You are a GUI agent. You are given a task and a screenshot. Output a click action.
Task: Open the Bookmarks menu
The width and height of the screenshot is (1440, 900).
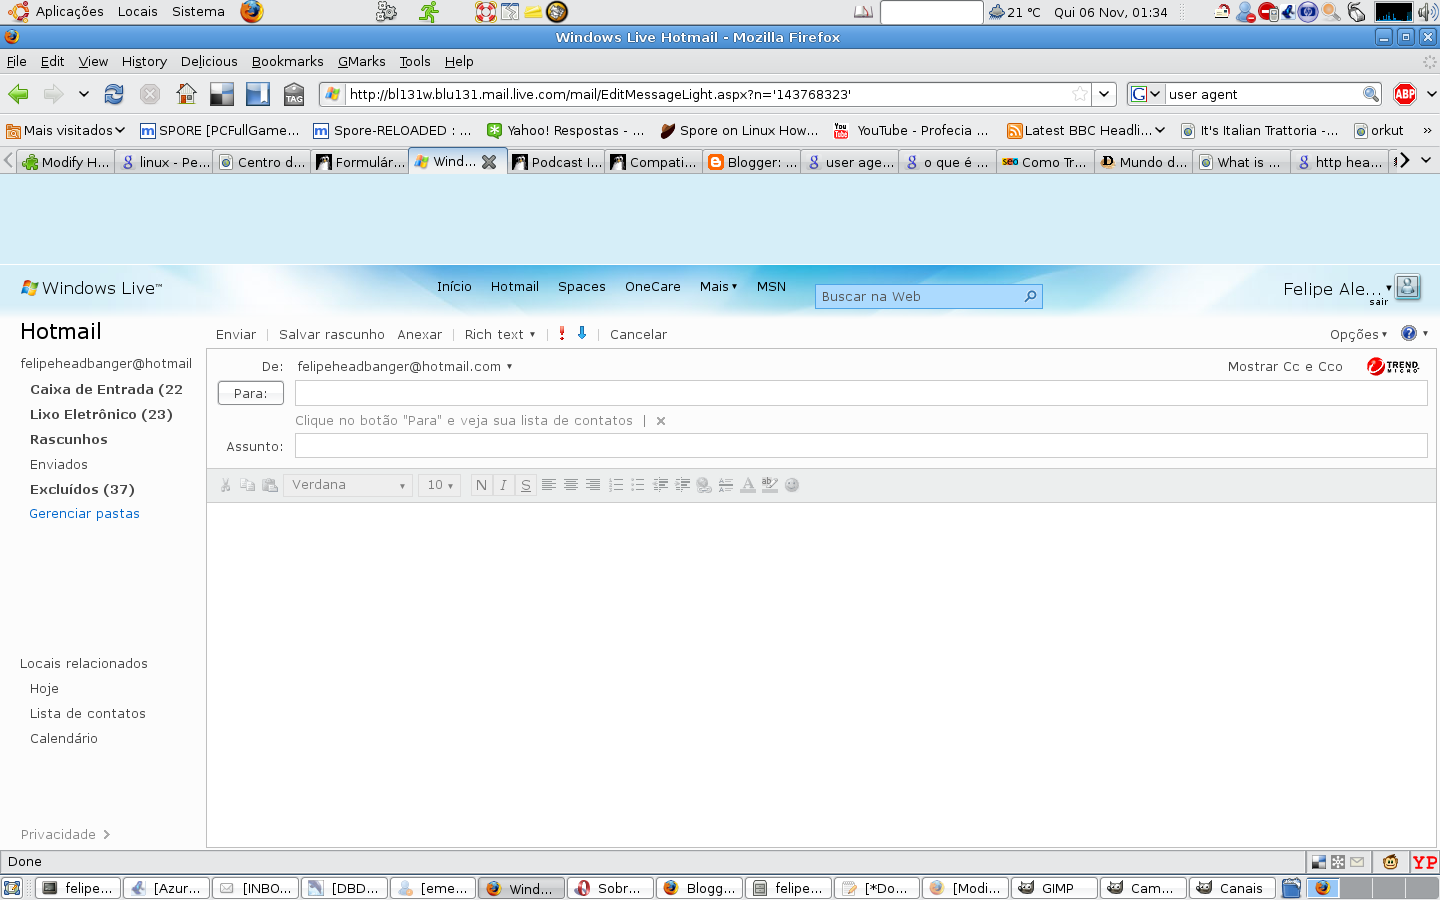pyautogui.click(x=287, y=61)
